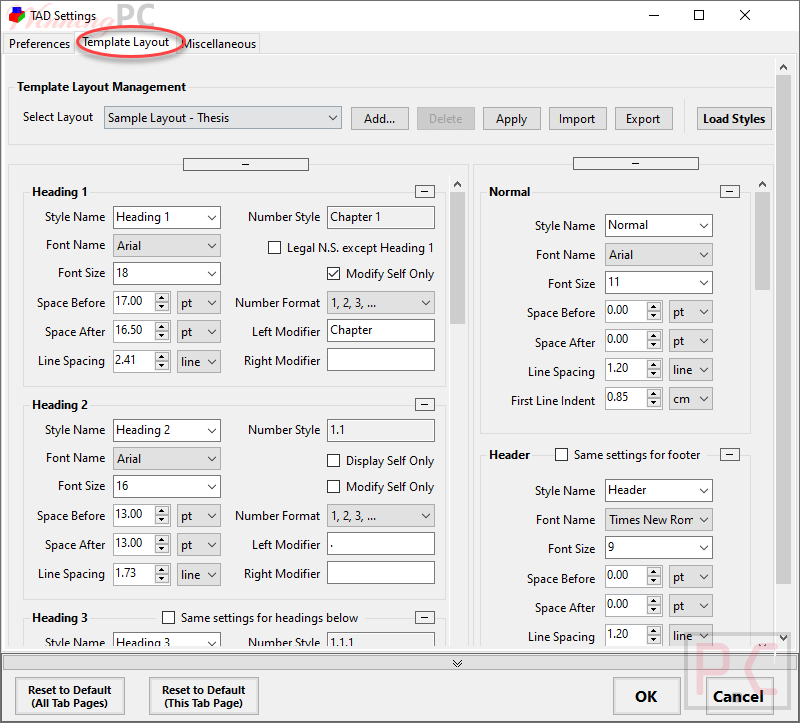This screenshot has width=800, height=723.
Task: Click the main window scrollbar down arrow
Action: click(x=784, y=637)
